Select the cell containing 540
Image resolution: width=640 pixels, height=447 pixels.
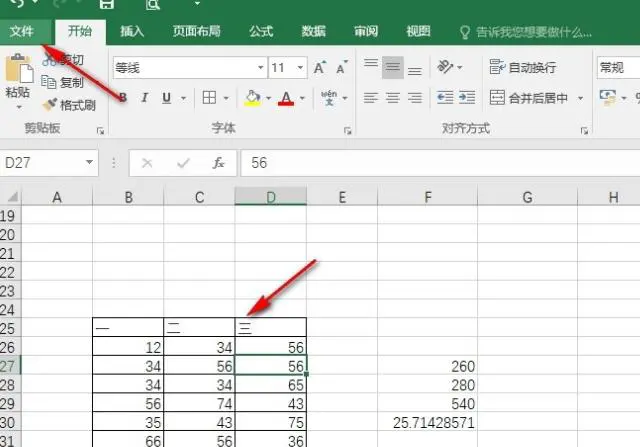click(x=427, y=404)
